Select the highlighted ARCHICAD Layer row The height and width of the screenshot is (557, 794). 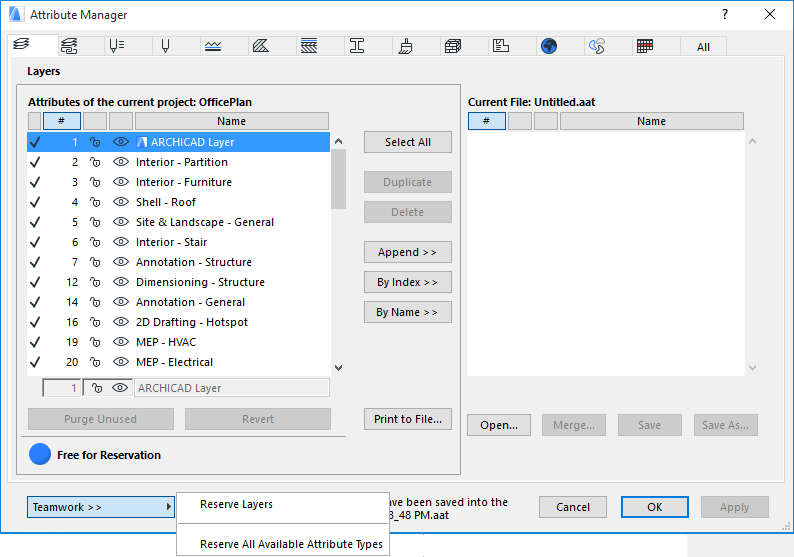[x=178, y=142]
